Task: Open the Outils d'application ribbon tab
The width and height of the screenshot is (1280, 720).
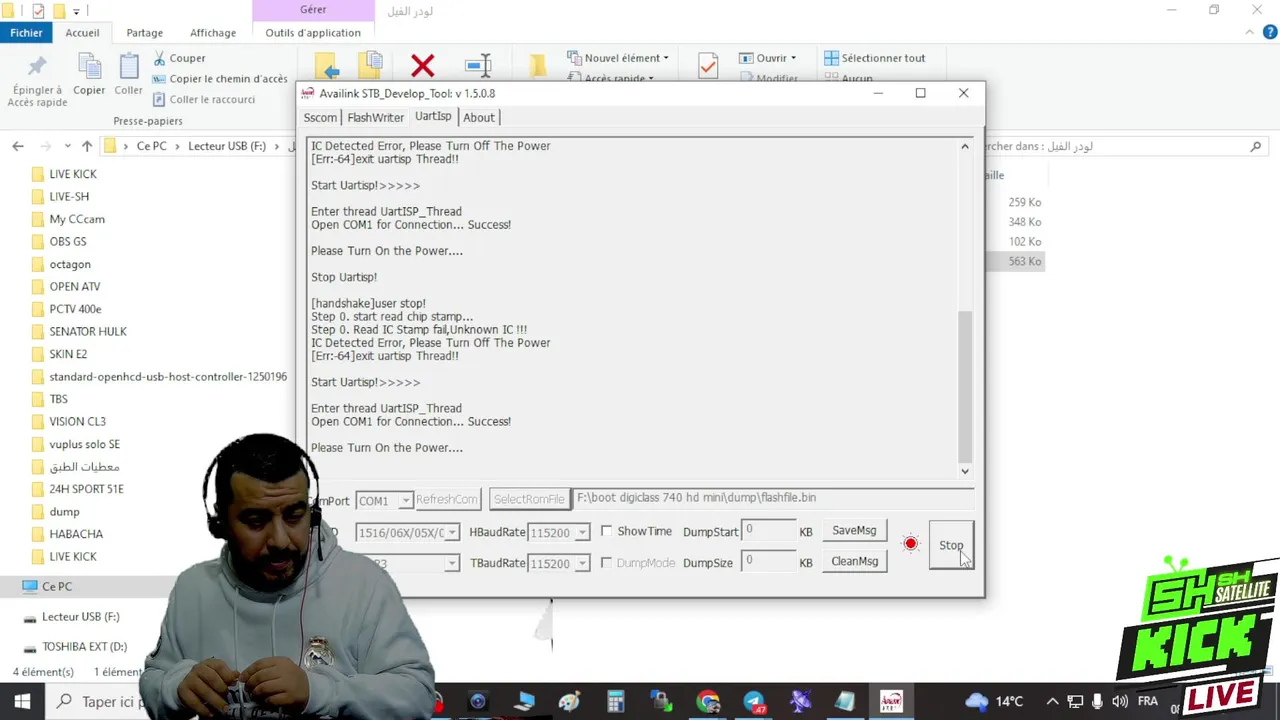Action: click(313, 32)
